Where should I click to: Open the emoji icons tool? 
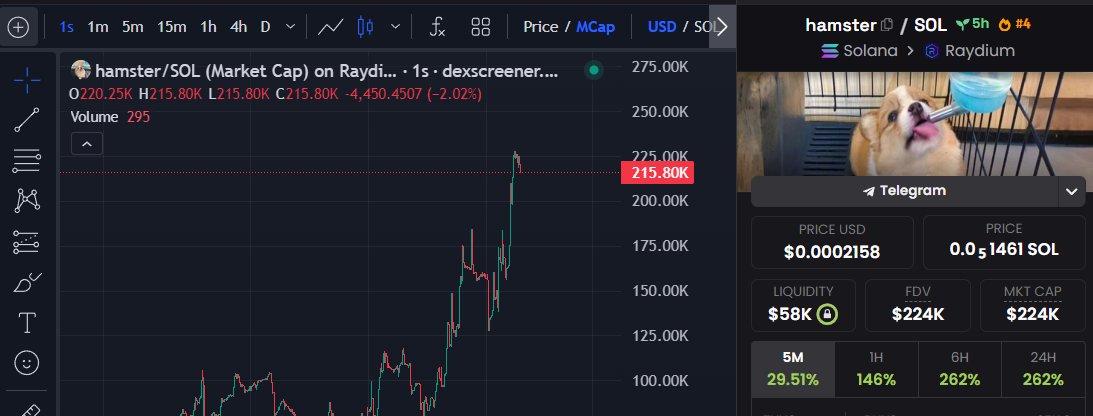click(26, 363)
